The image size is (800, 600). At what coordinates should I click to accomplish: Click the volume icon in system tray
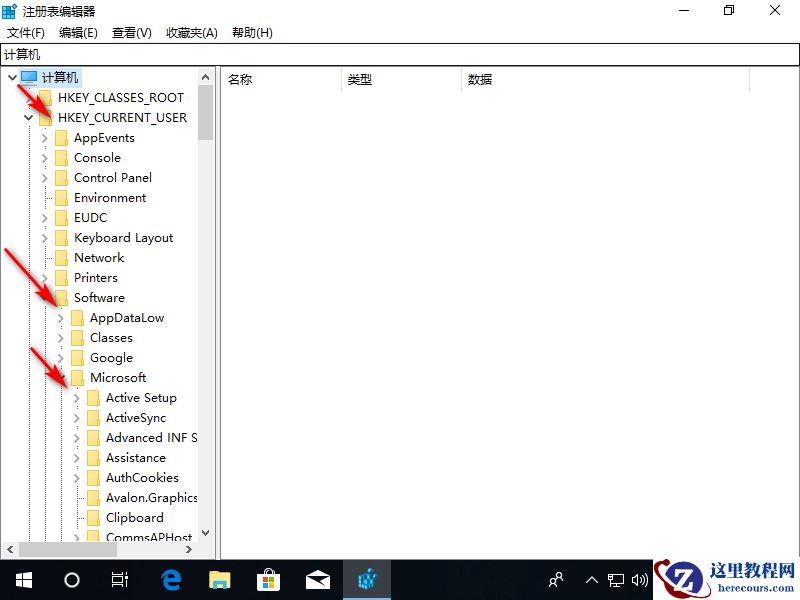tap(640, 579)
